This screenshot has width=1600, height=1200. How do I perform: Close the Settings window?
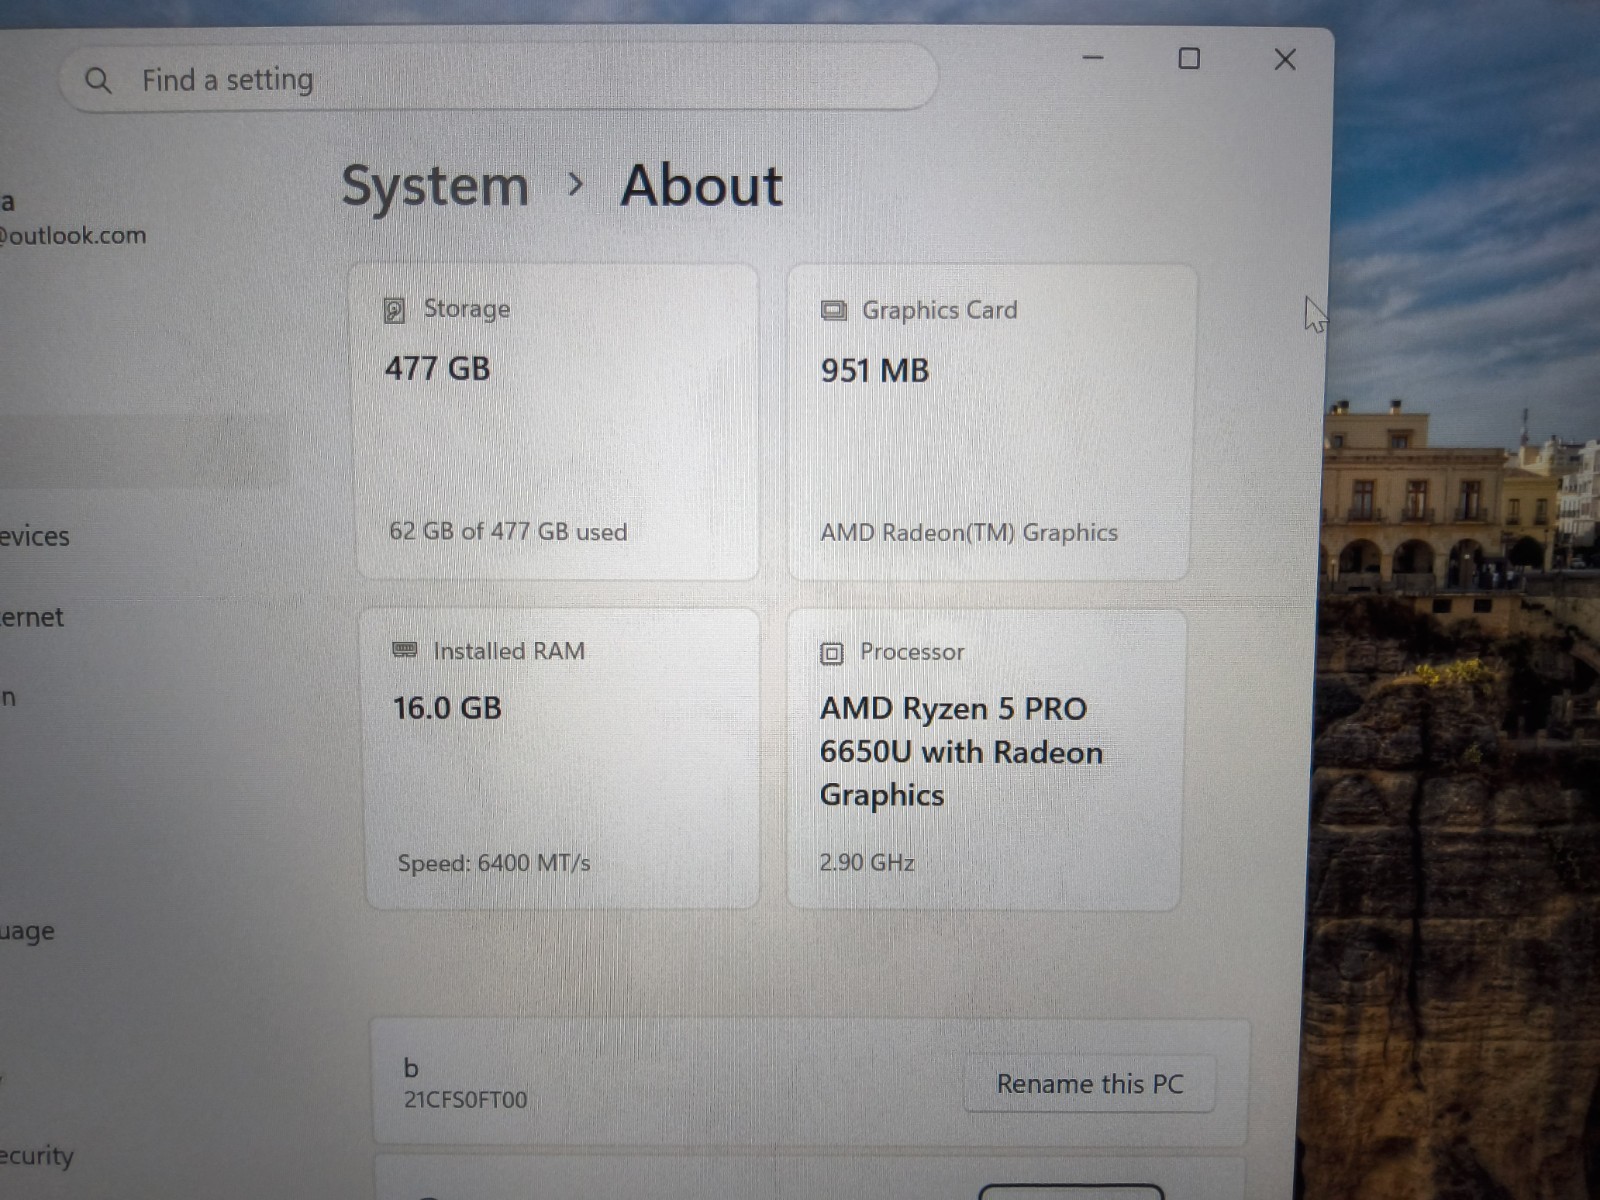[1285, 60]
